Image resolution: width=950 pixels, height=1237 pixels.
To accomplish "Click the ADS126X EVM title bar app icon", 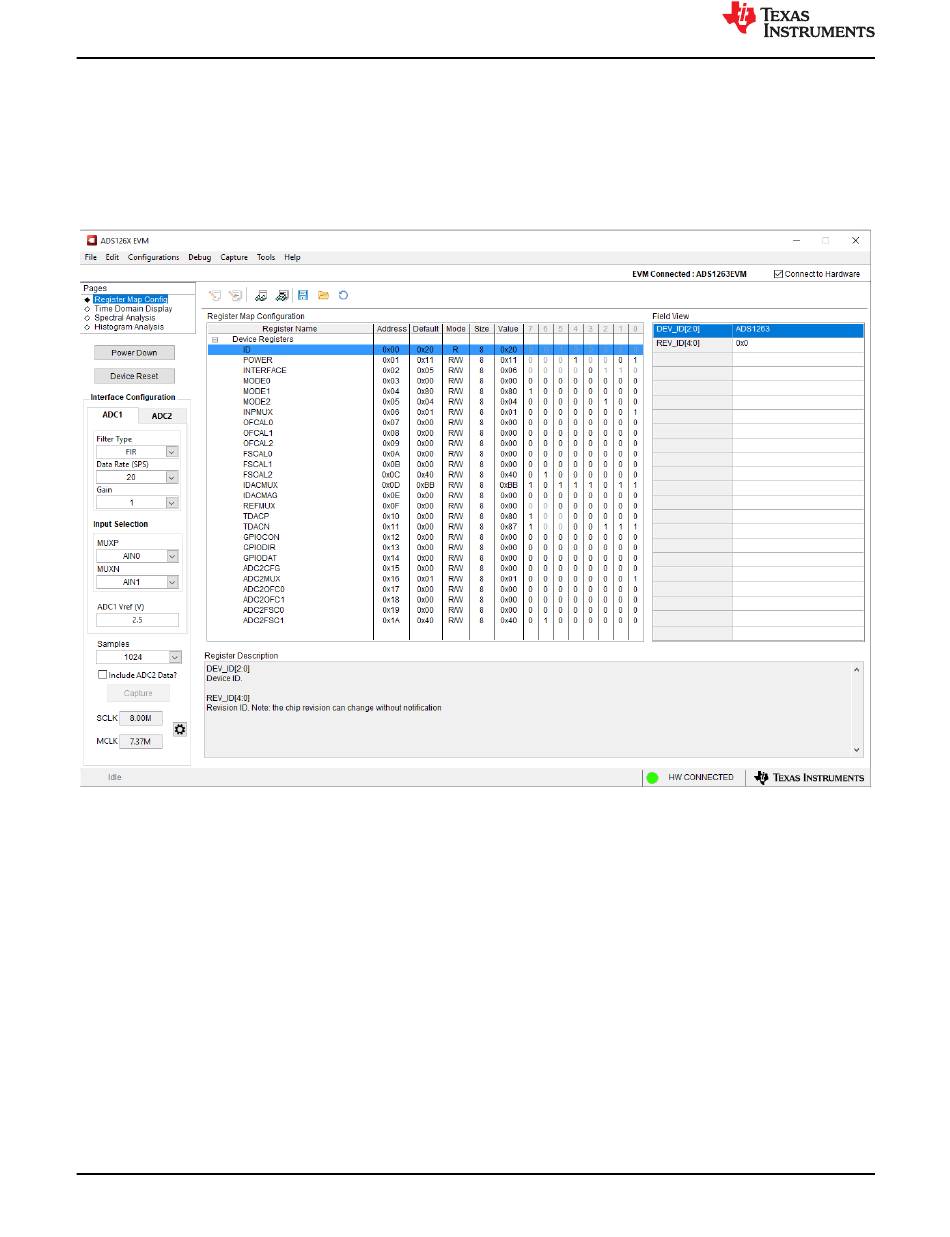I will [x=91, y=241].
